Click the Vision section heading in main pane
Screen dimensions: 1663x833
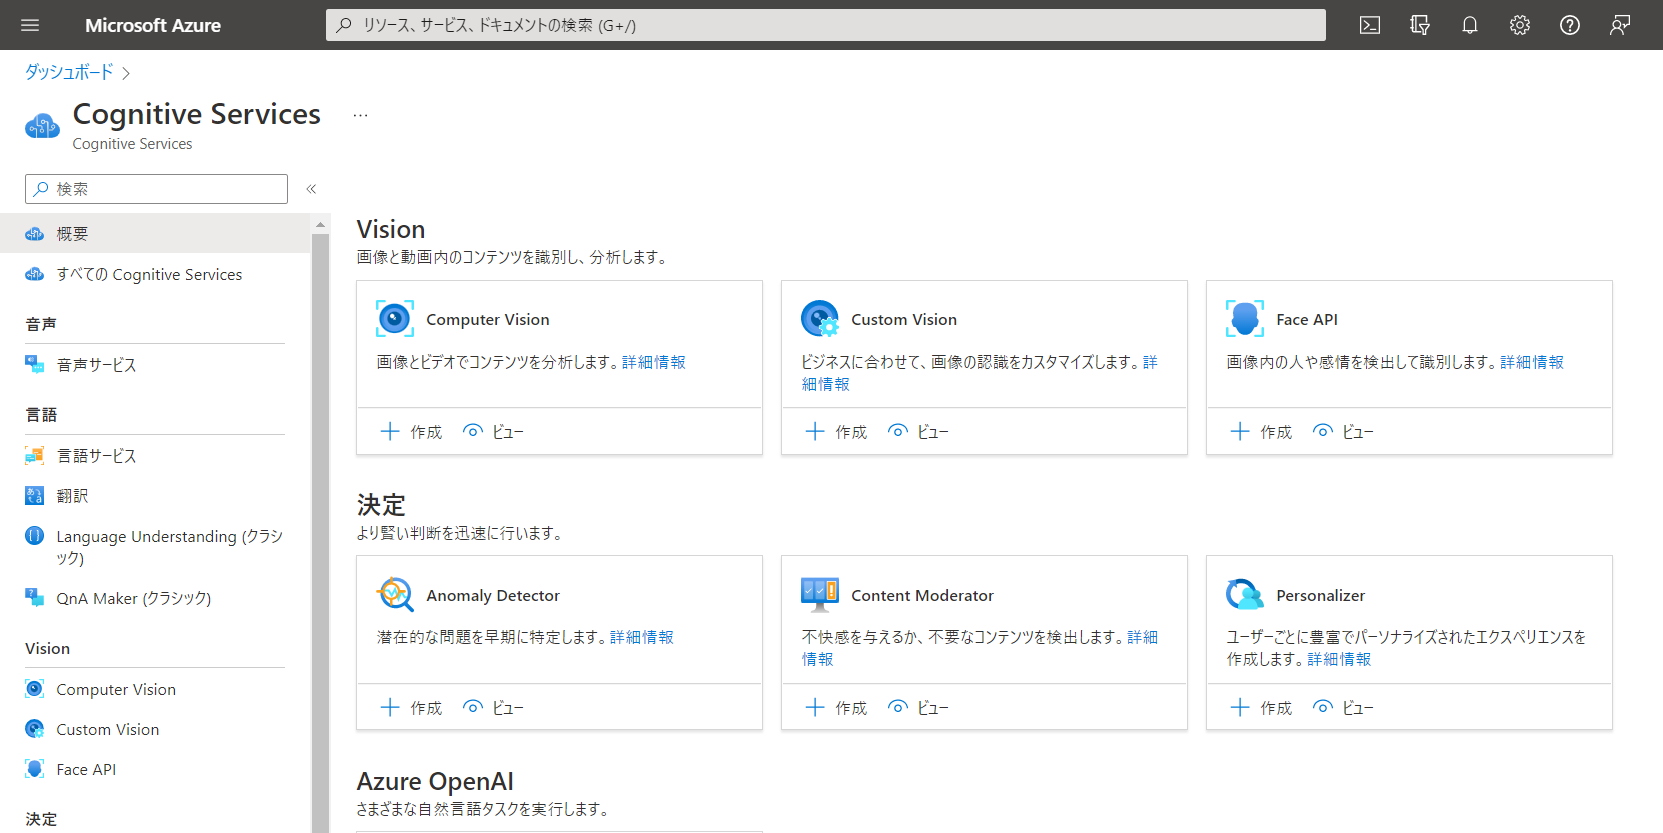(x=391, y=229)
